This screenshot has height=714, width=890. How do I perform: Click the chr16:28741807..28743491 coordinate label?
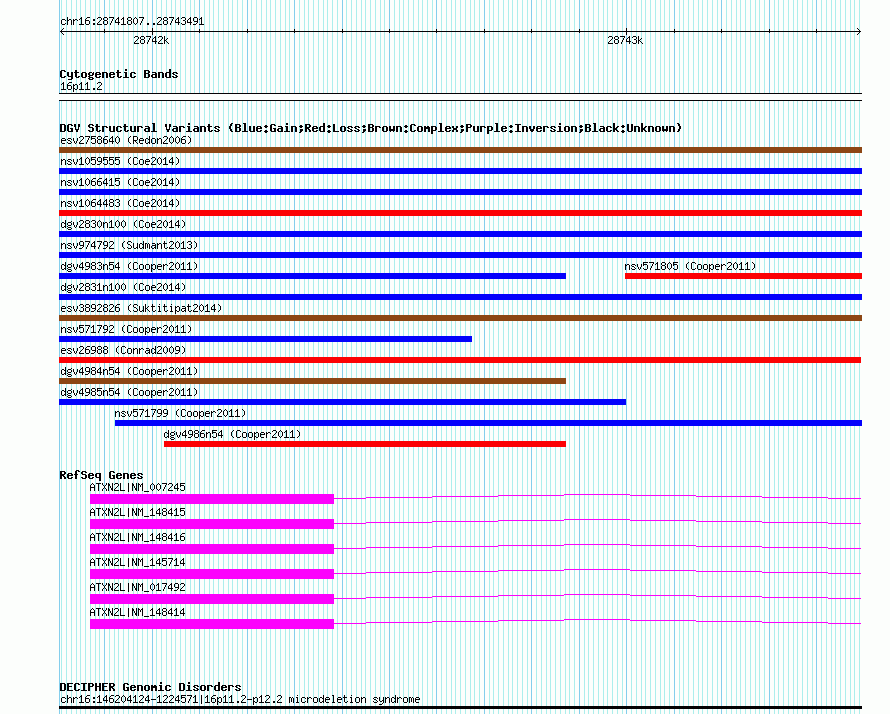[x=132, y=22]
